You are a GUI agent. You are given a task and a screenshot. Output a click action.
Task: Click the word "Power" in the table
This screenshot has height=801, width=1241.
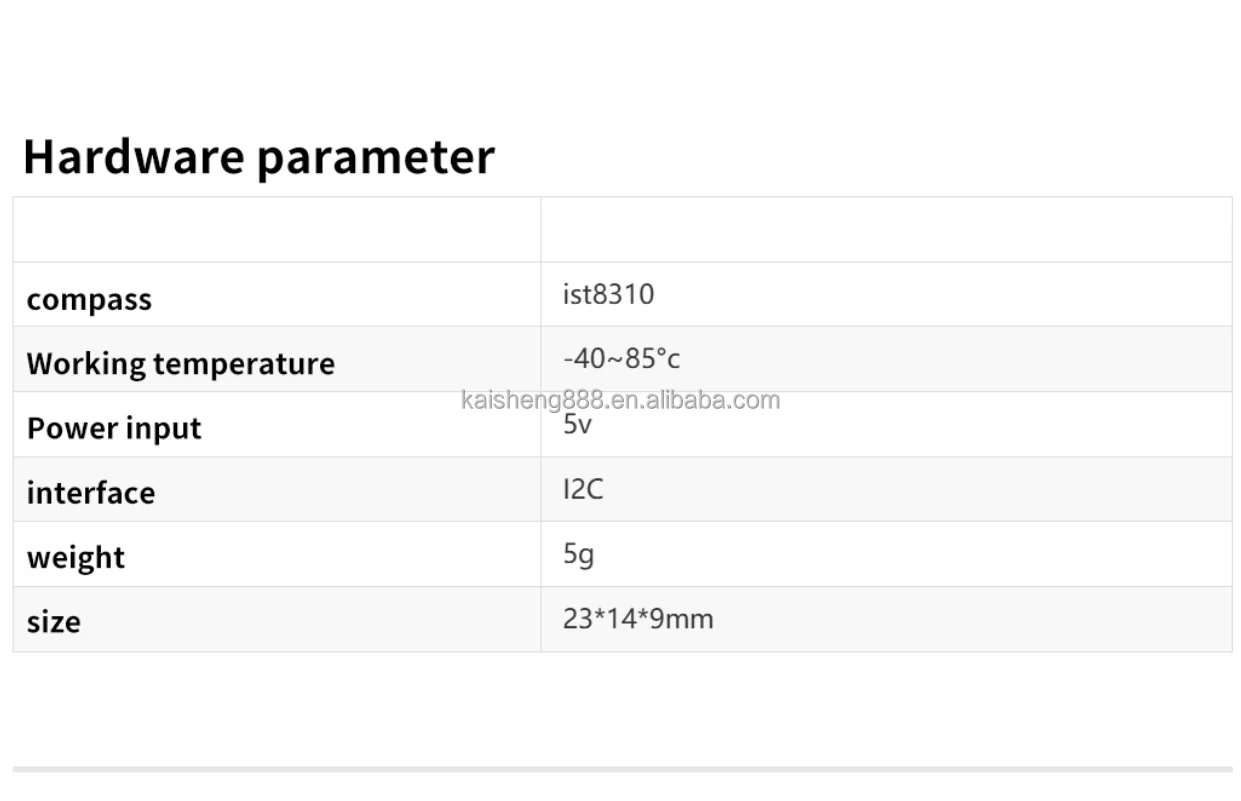click(67, 428)
